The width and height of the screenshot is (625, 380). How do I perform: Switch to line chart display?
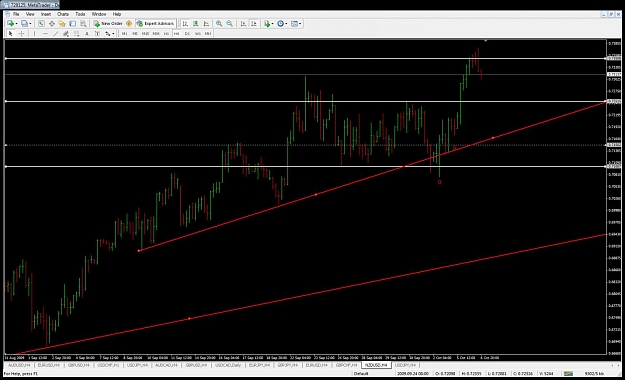(x=206, y=24)
